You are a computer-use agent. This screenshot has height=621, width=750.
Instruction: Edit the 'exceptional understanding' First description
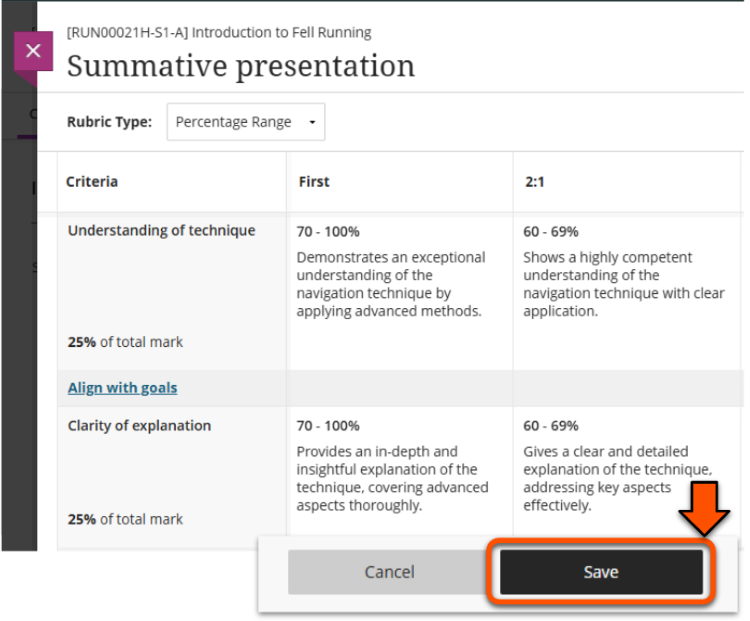click(x=391, y=284)
